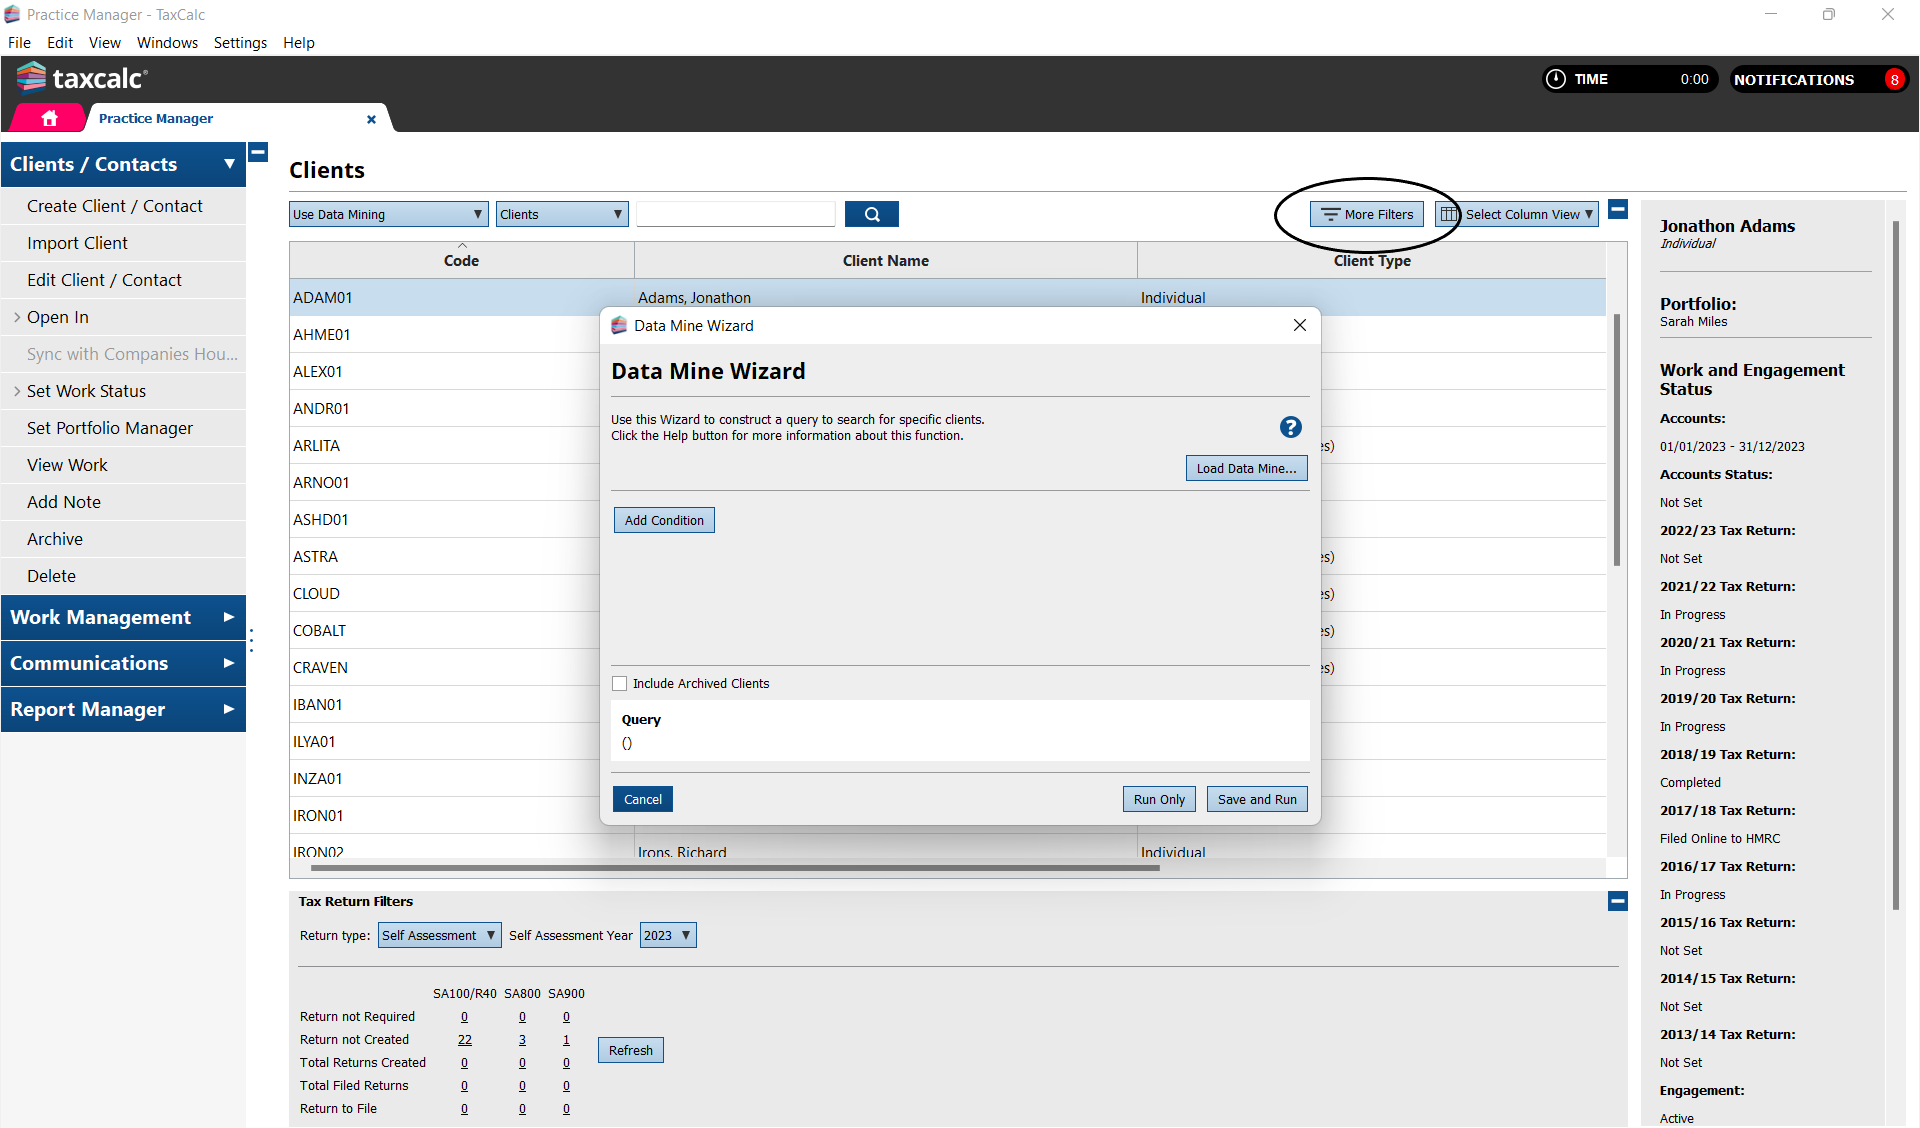Click the Home tab icon
The width and height of the screenshot is (1920, 1128).
coord(49,118)
